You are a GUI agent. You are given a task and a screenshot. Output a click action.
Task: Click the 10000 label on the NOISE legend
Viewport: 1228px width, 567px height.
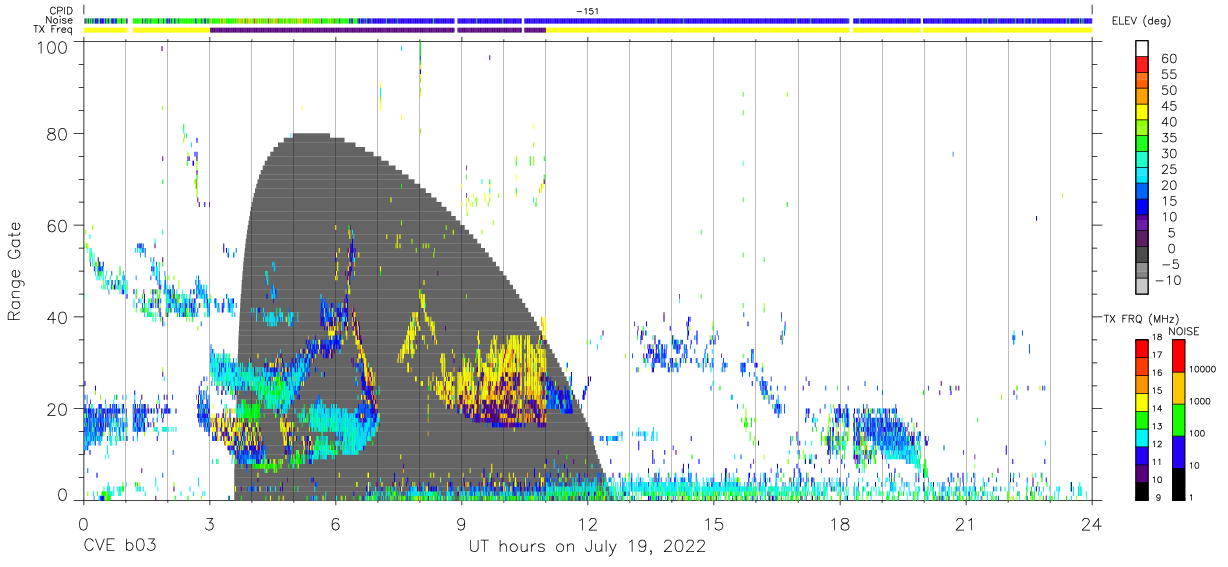click(1202, 370)
